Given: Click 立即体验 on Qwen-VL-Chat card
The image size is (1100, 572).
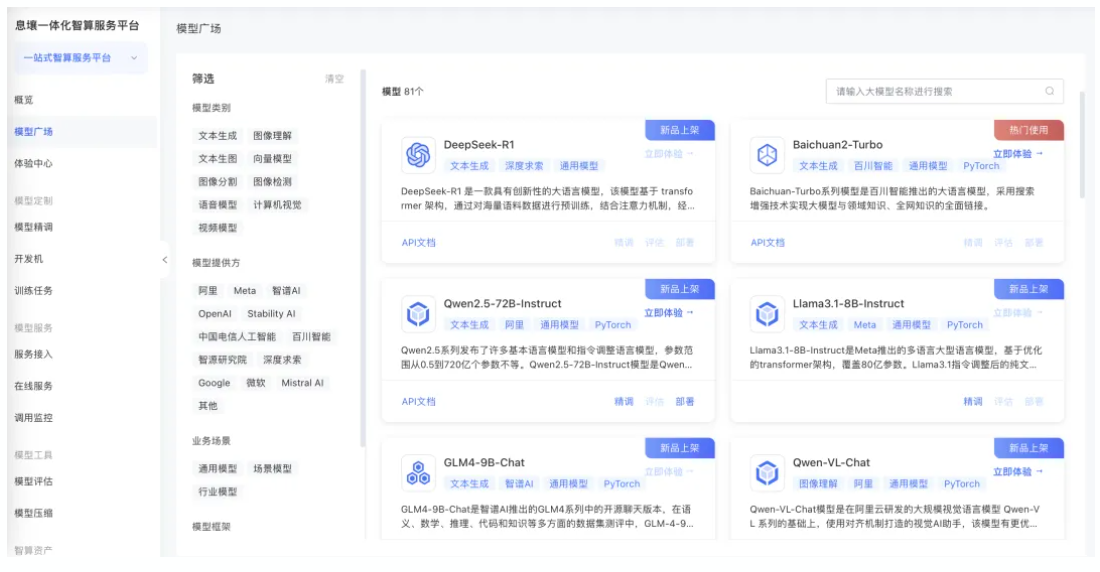Looking at the screenshot, I should pyautogui.click(x=1018, y=472).
